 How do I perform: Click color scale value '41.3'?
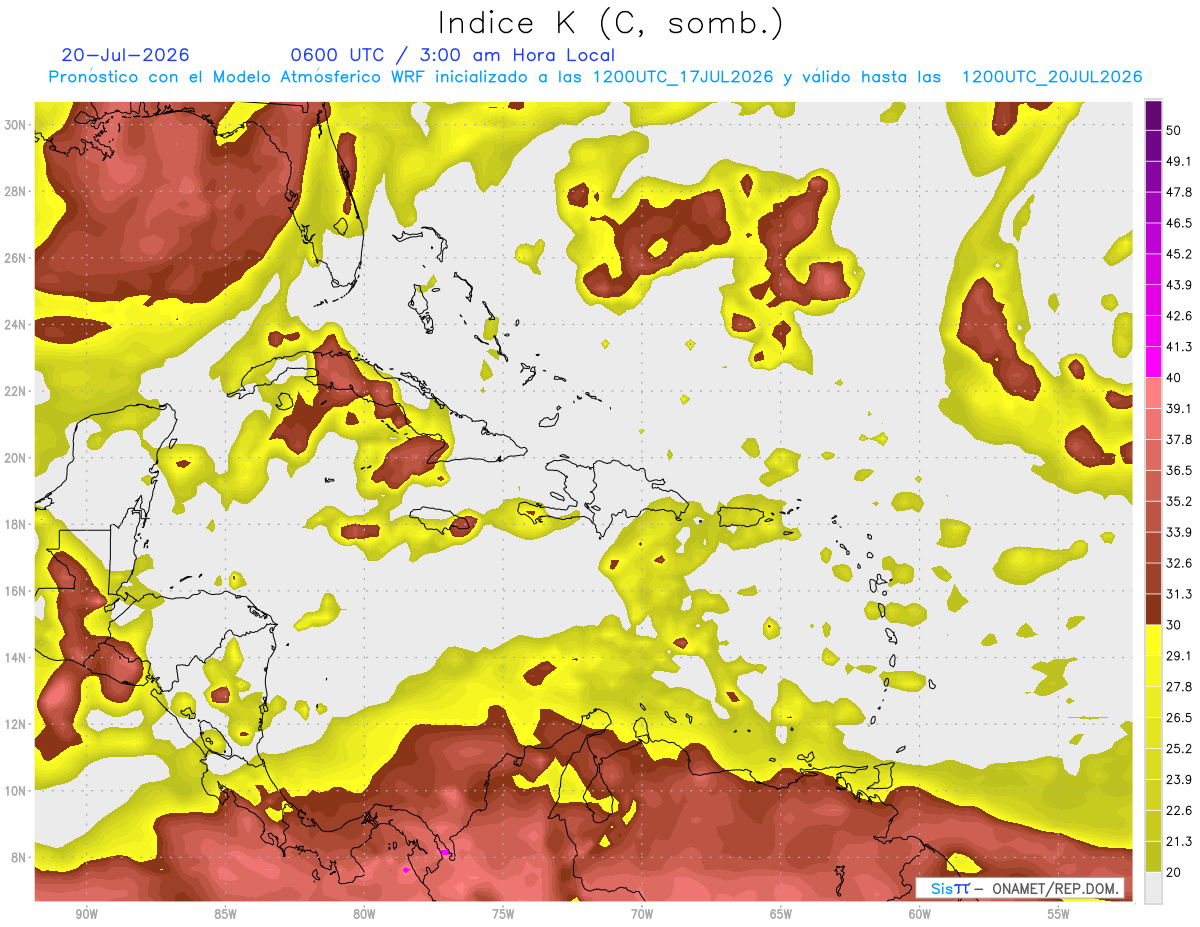click(x=1178, y=347)
